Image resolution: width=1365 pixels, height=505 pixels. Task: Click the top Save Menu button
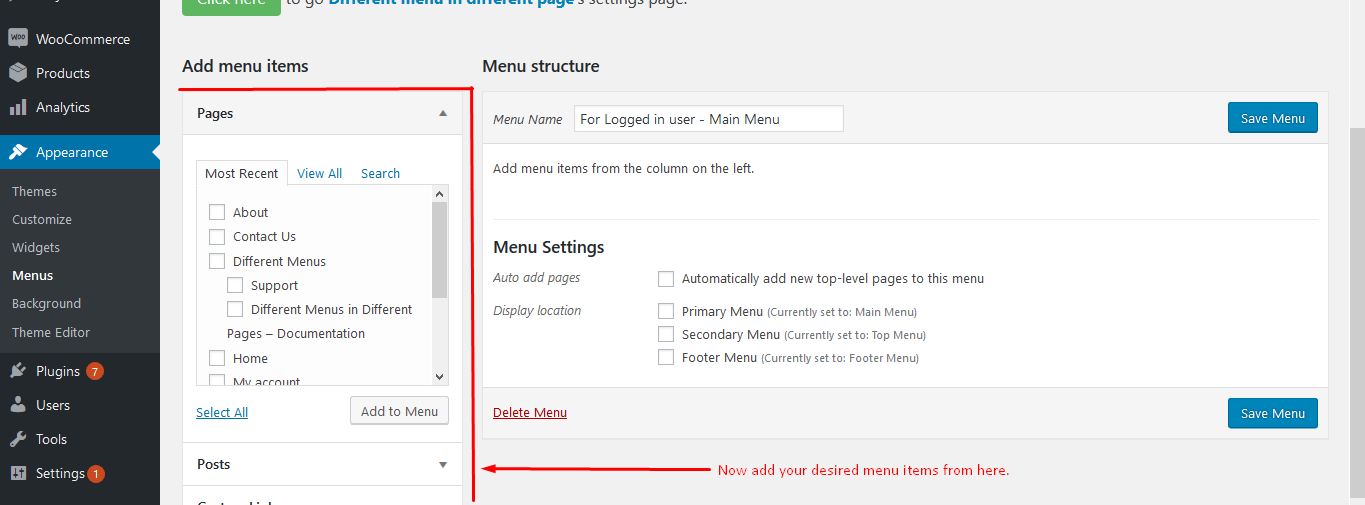[1272, 118]
